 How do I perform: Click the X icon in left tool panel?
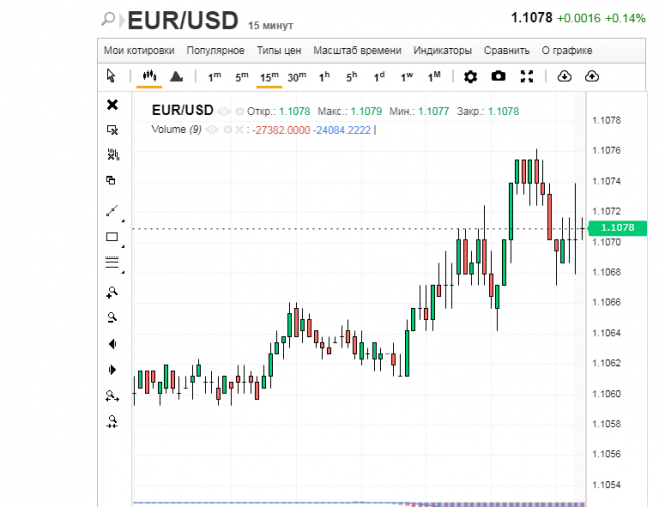tap(112, 104)
